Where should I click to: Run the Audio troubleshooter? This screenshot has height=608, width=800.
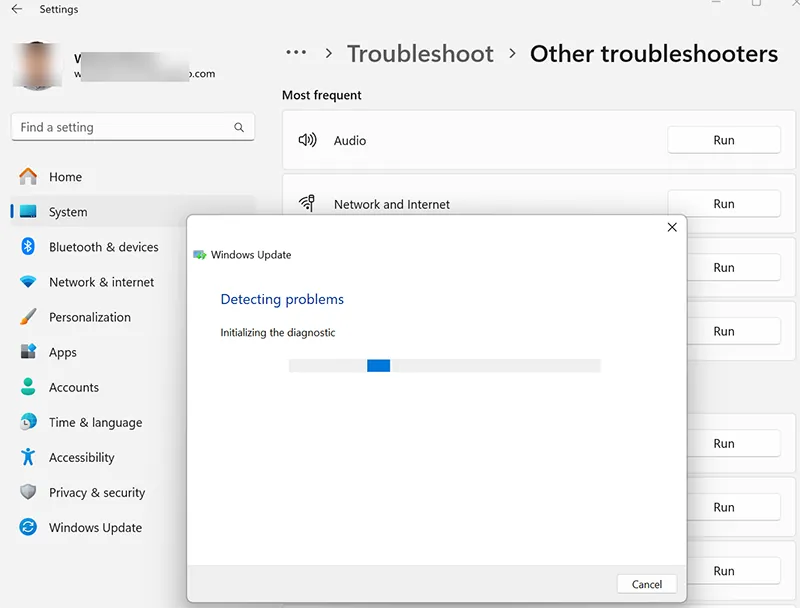[x=724, y=140]
